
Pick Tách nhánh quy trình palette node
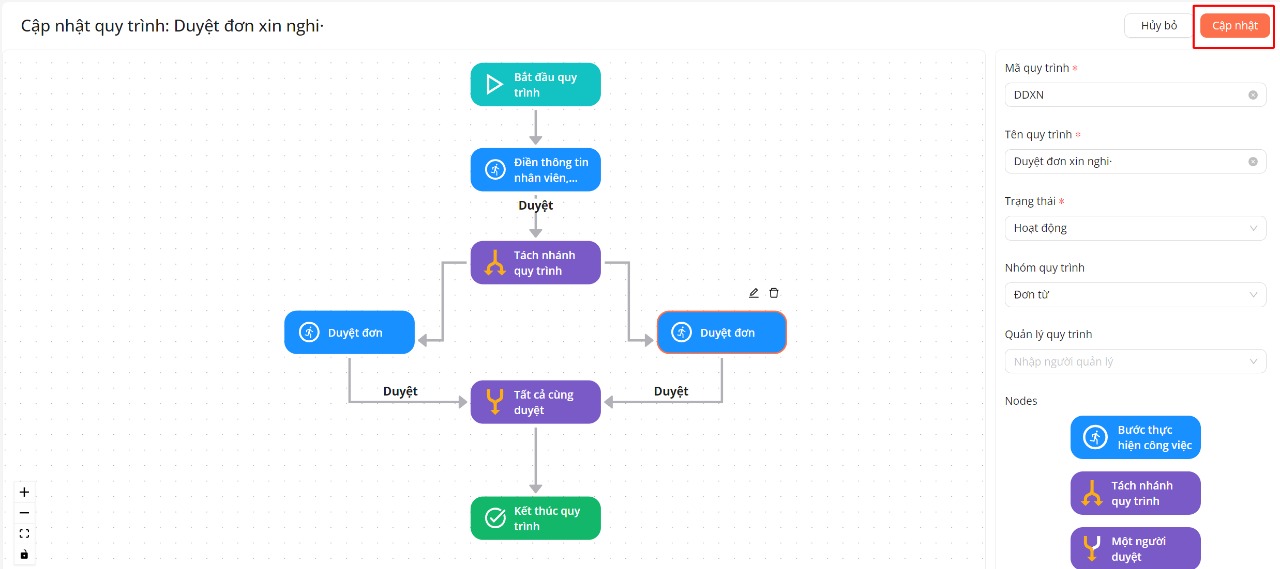[x=1135, y=493]
